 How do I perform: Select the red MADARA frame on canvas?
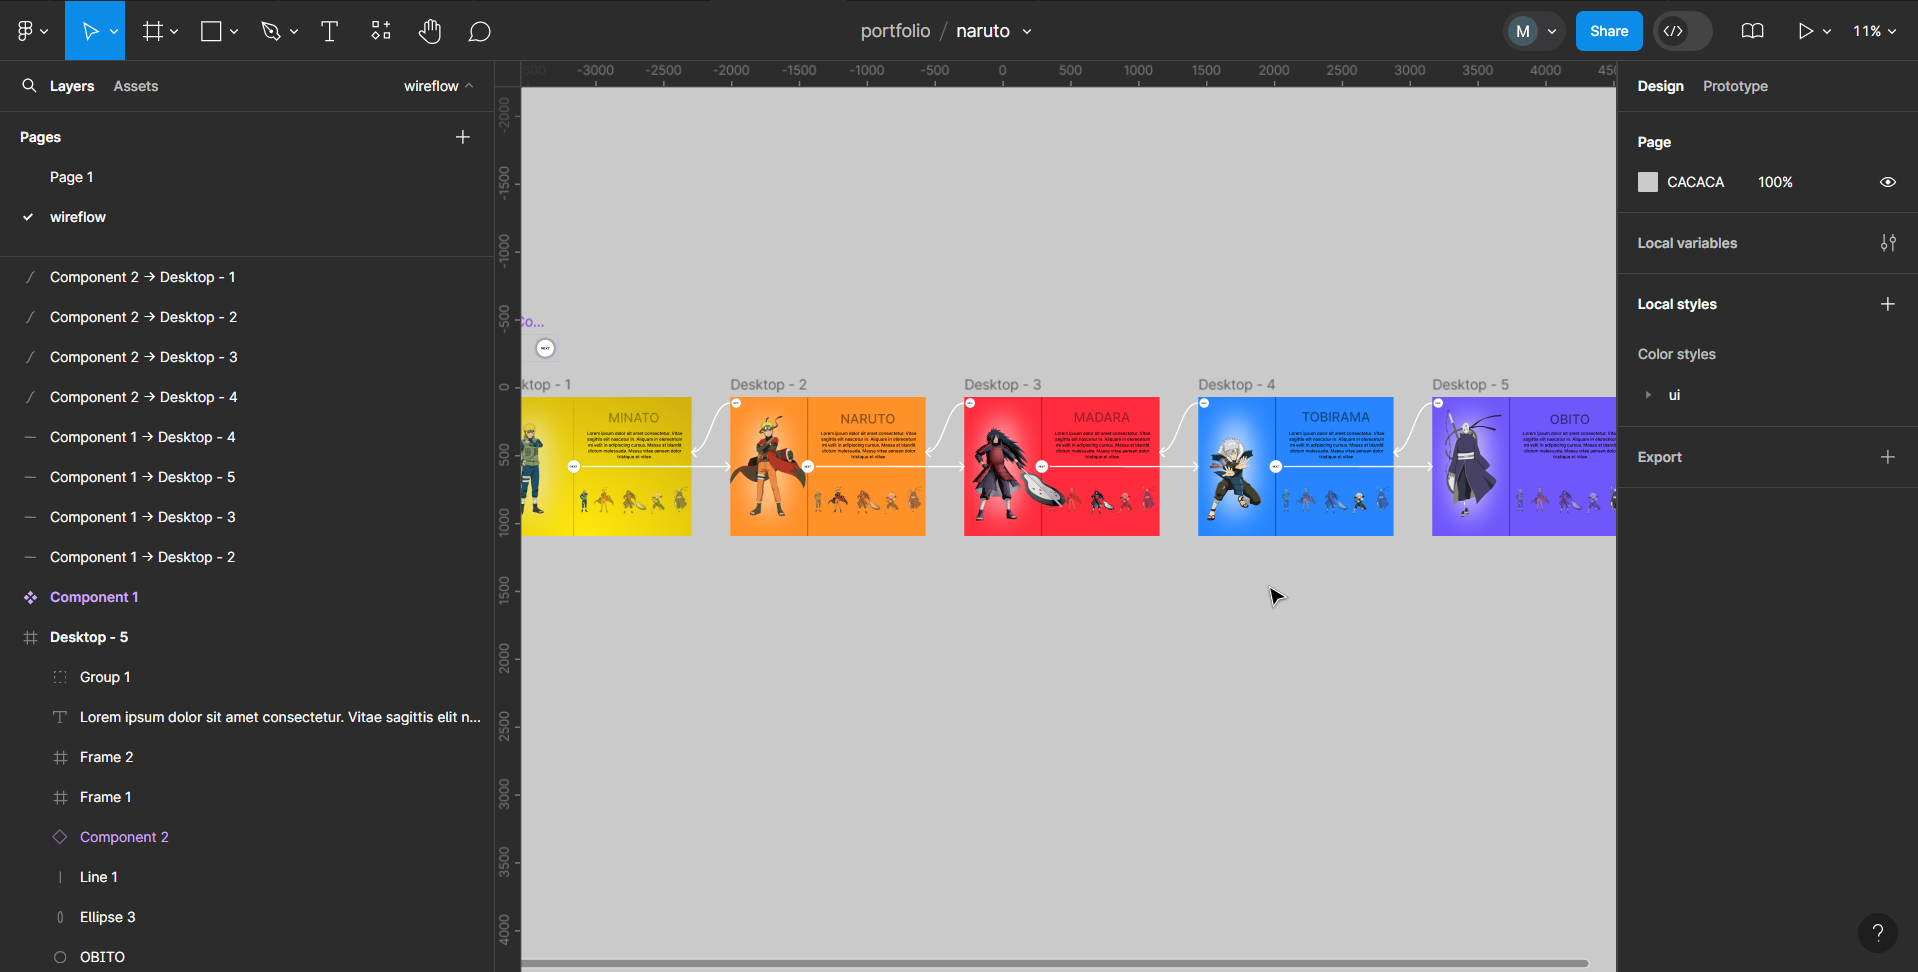(x=1062, y=466)
